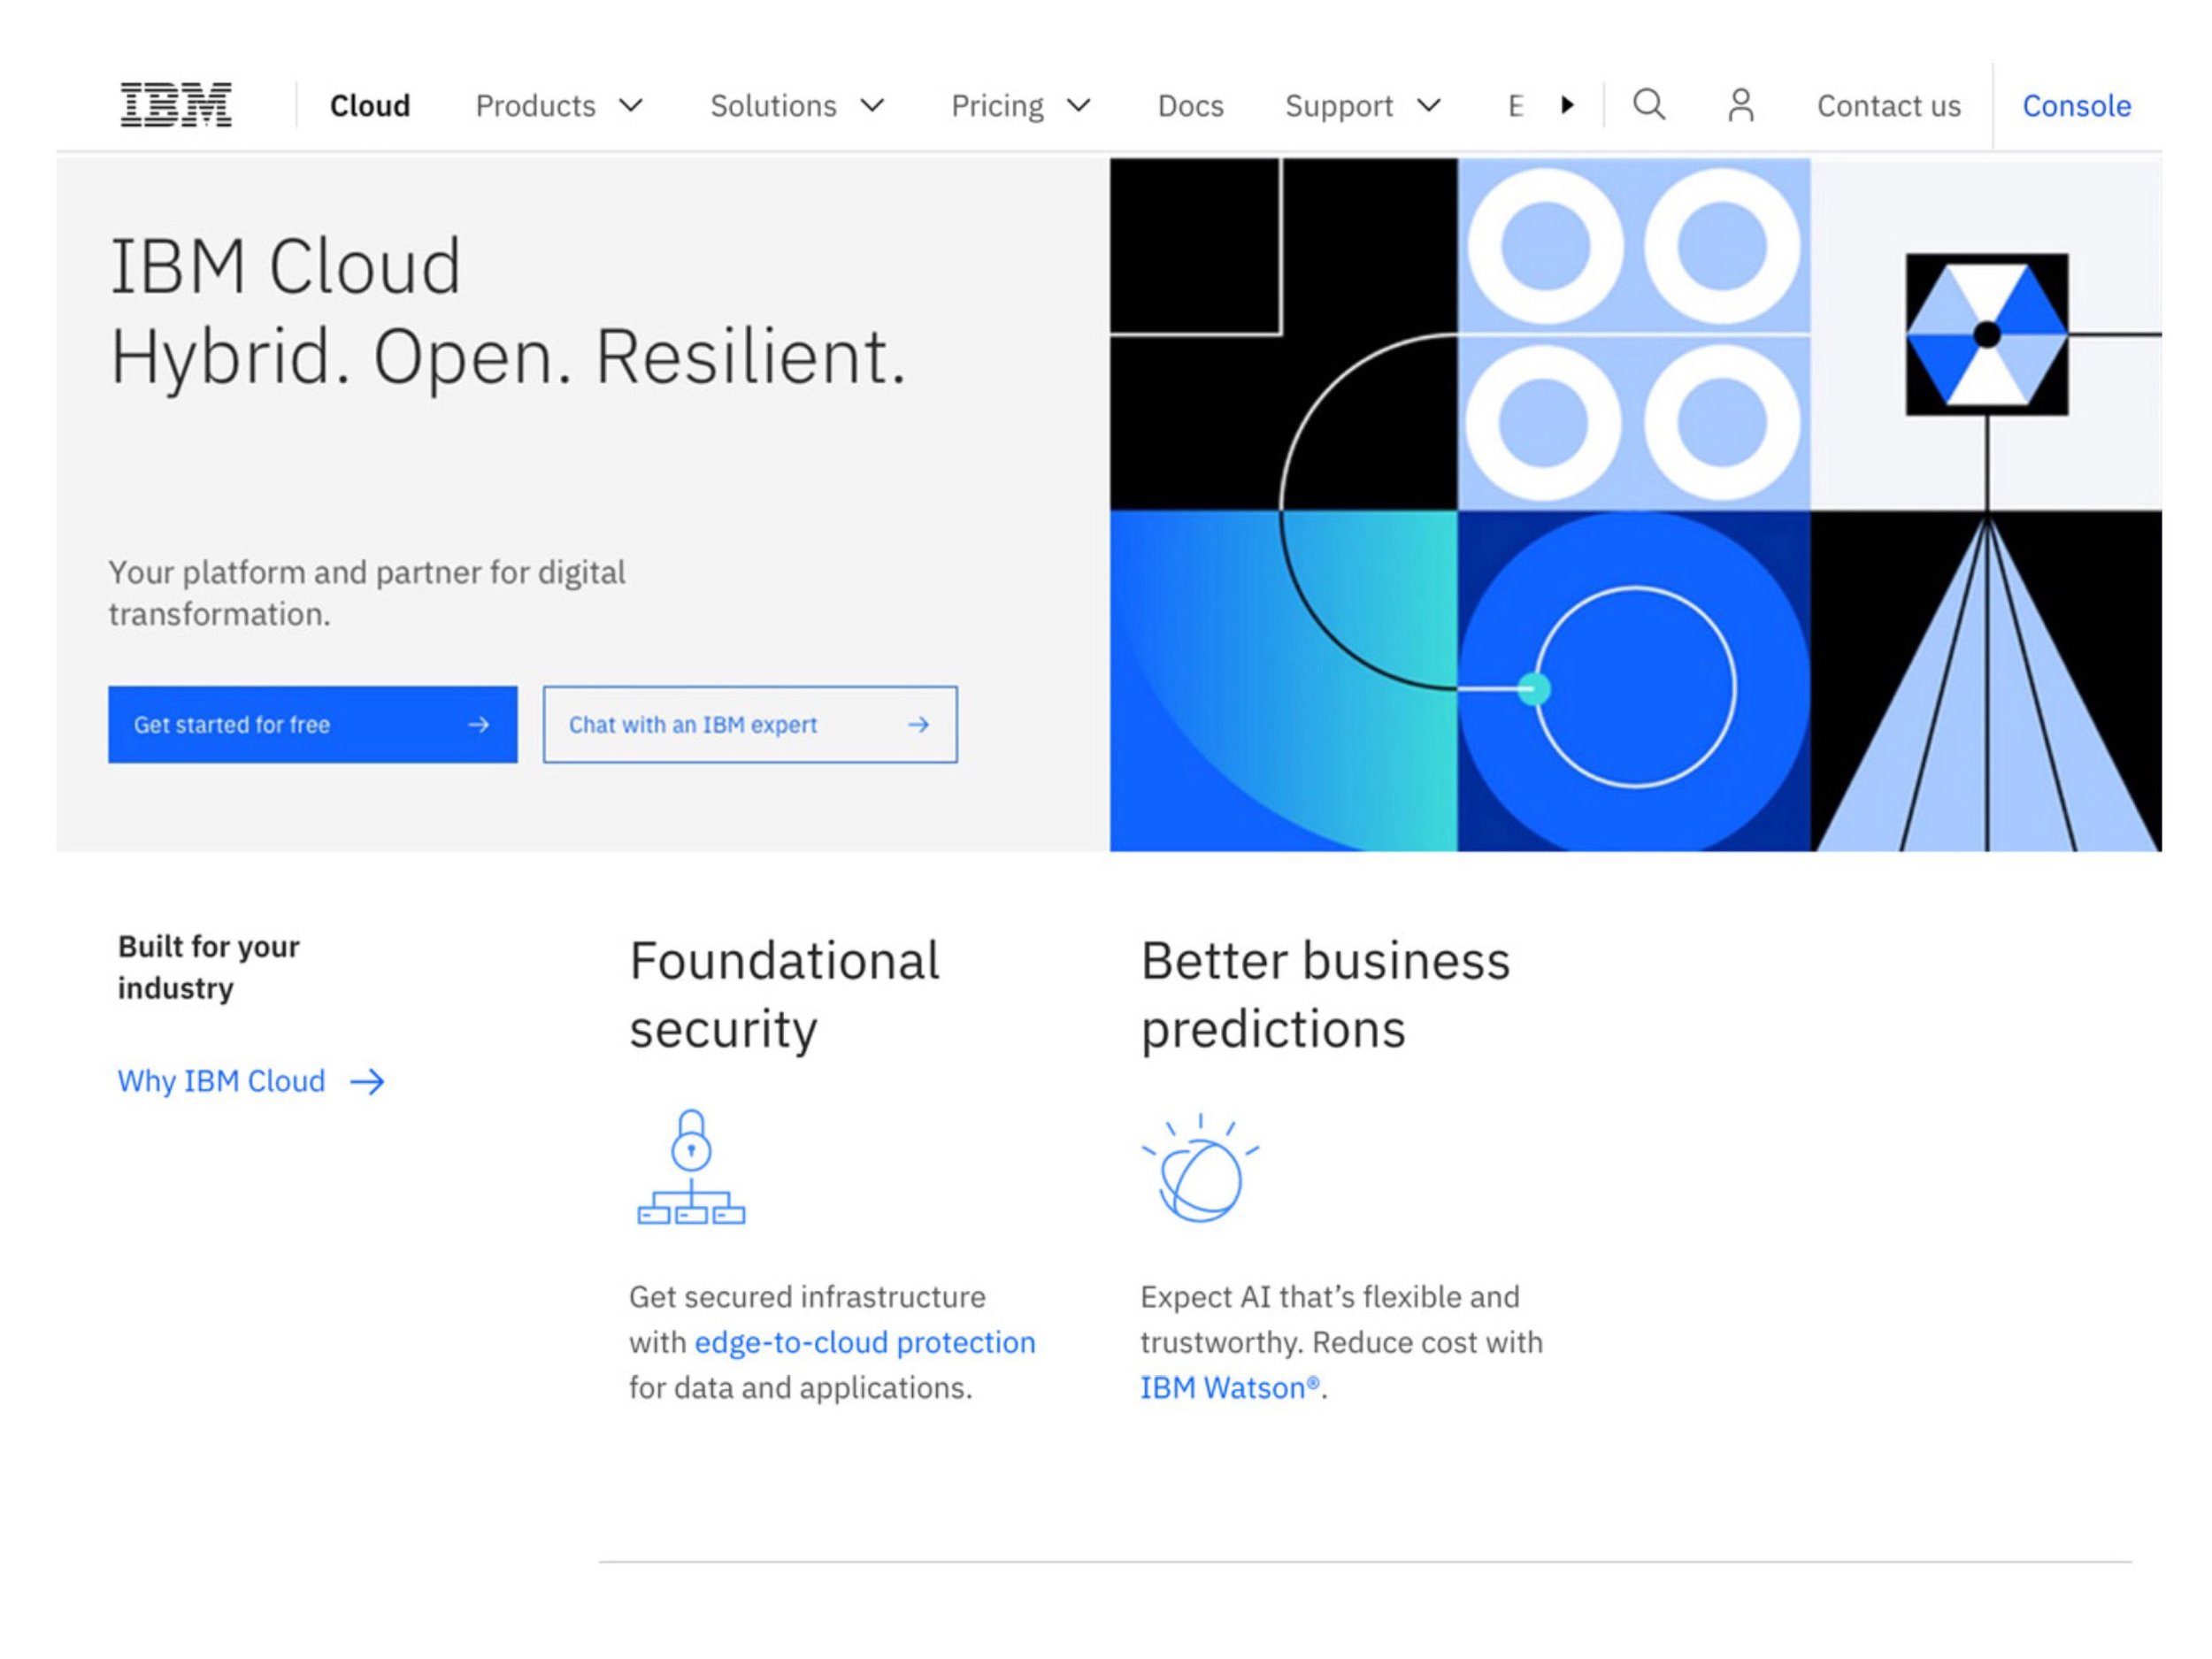Click the arrow next to Why IBM Cloud
Screen dimensions: 2212x1659
click(370, 1081)
